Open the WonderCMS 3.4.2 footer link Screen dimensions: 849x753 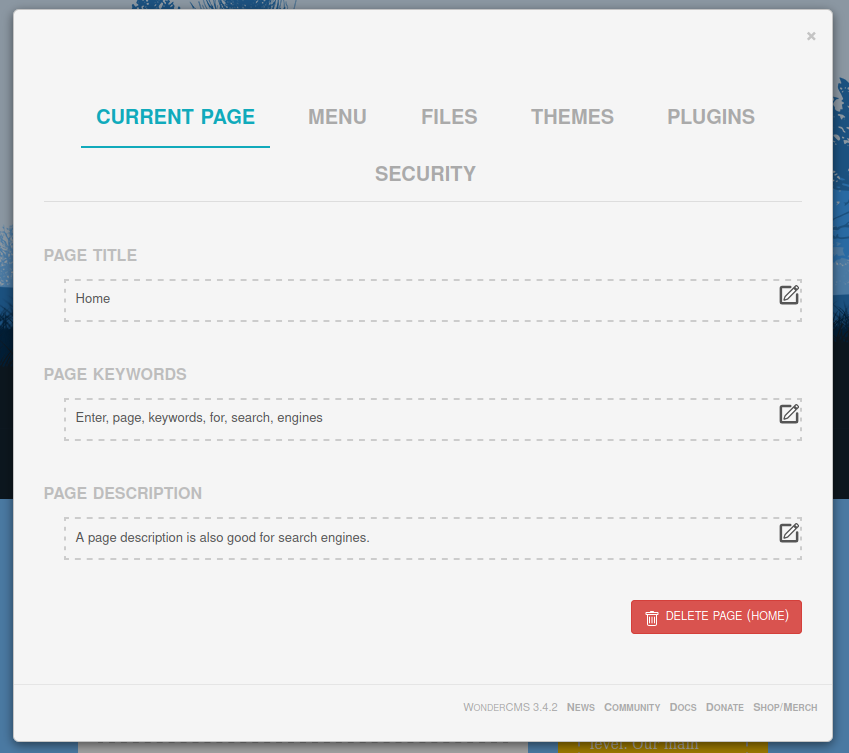(510, 707)
